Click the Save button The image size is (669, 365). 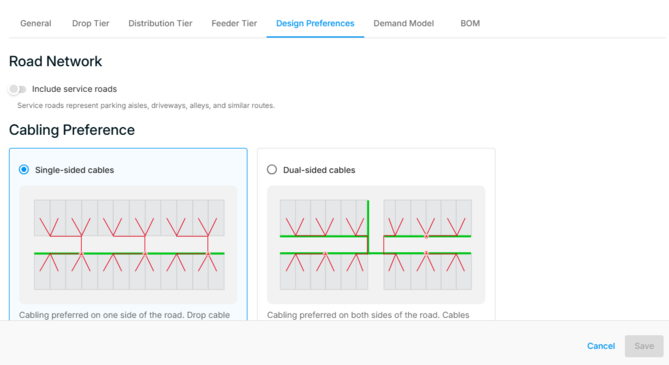(x=644, y=346)
